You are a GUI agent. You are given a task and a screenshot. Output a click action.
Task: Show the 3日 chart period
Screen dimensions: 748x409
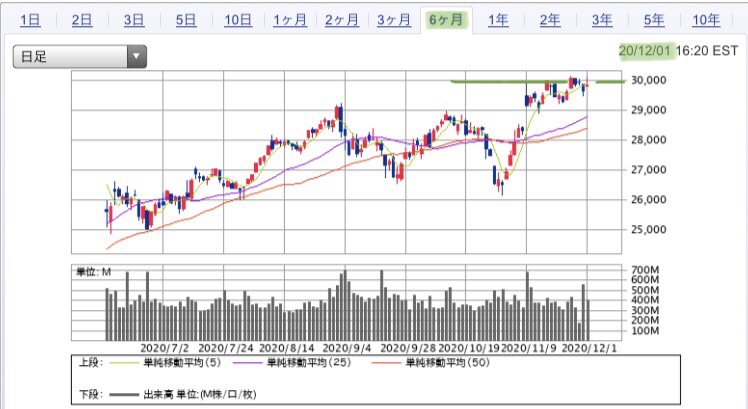coord(134,20)
